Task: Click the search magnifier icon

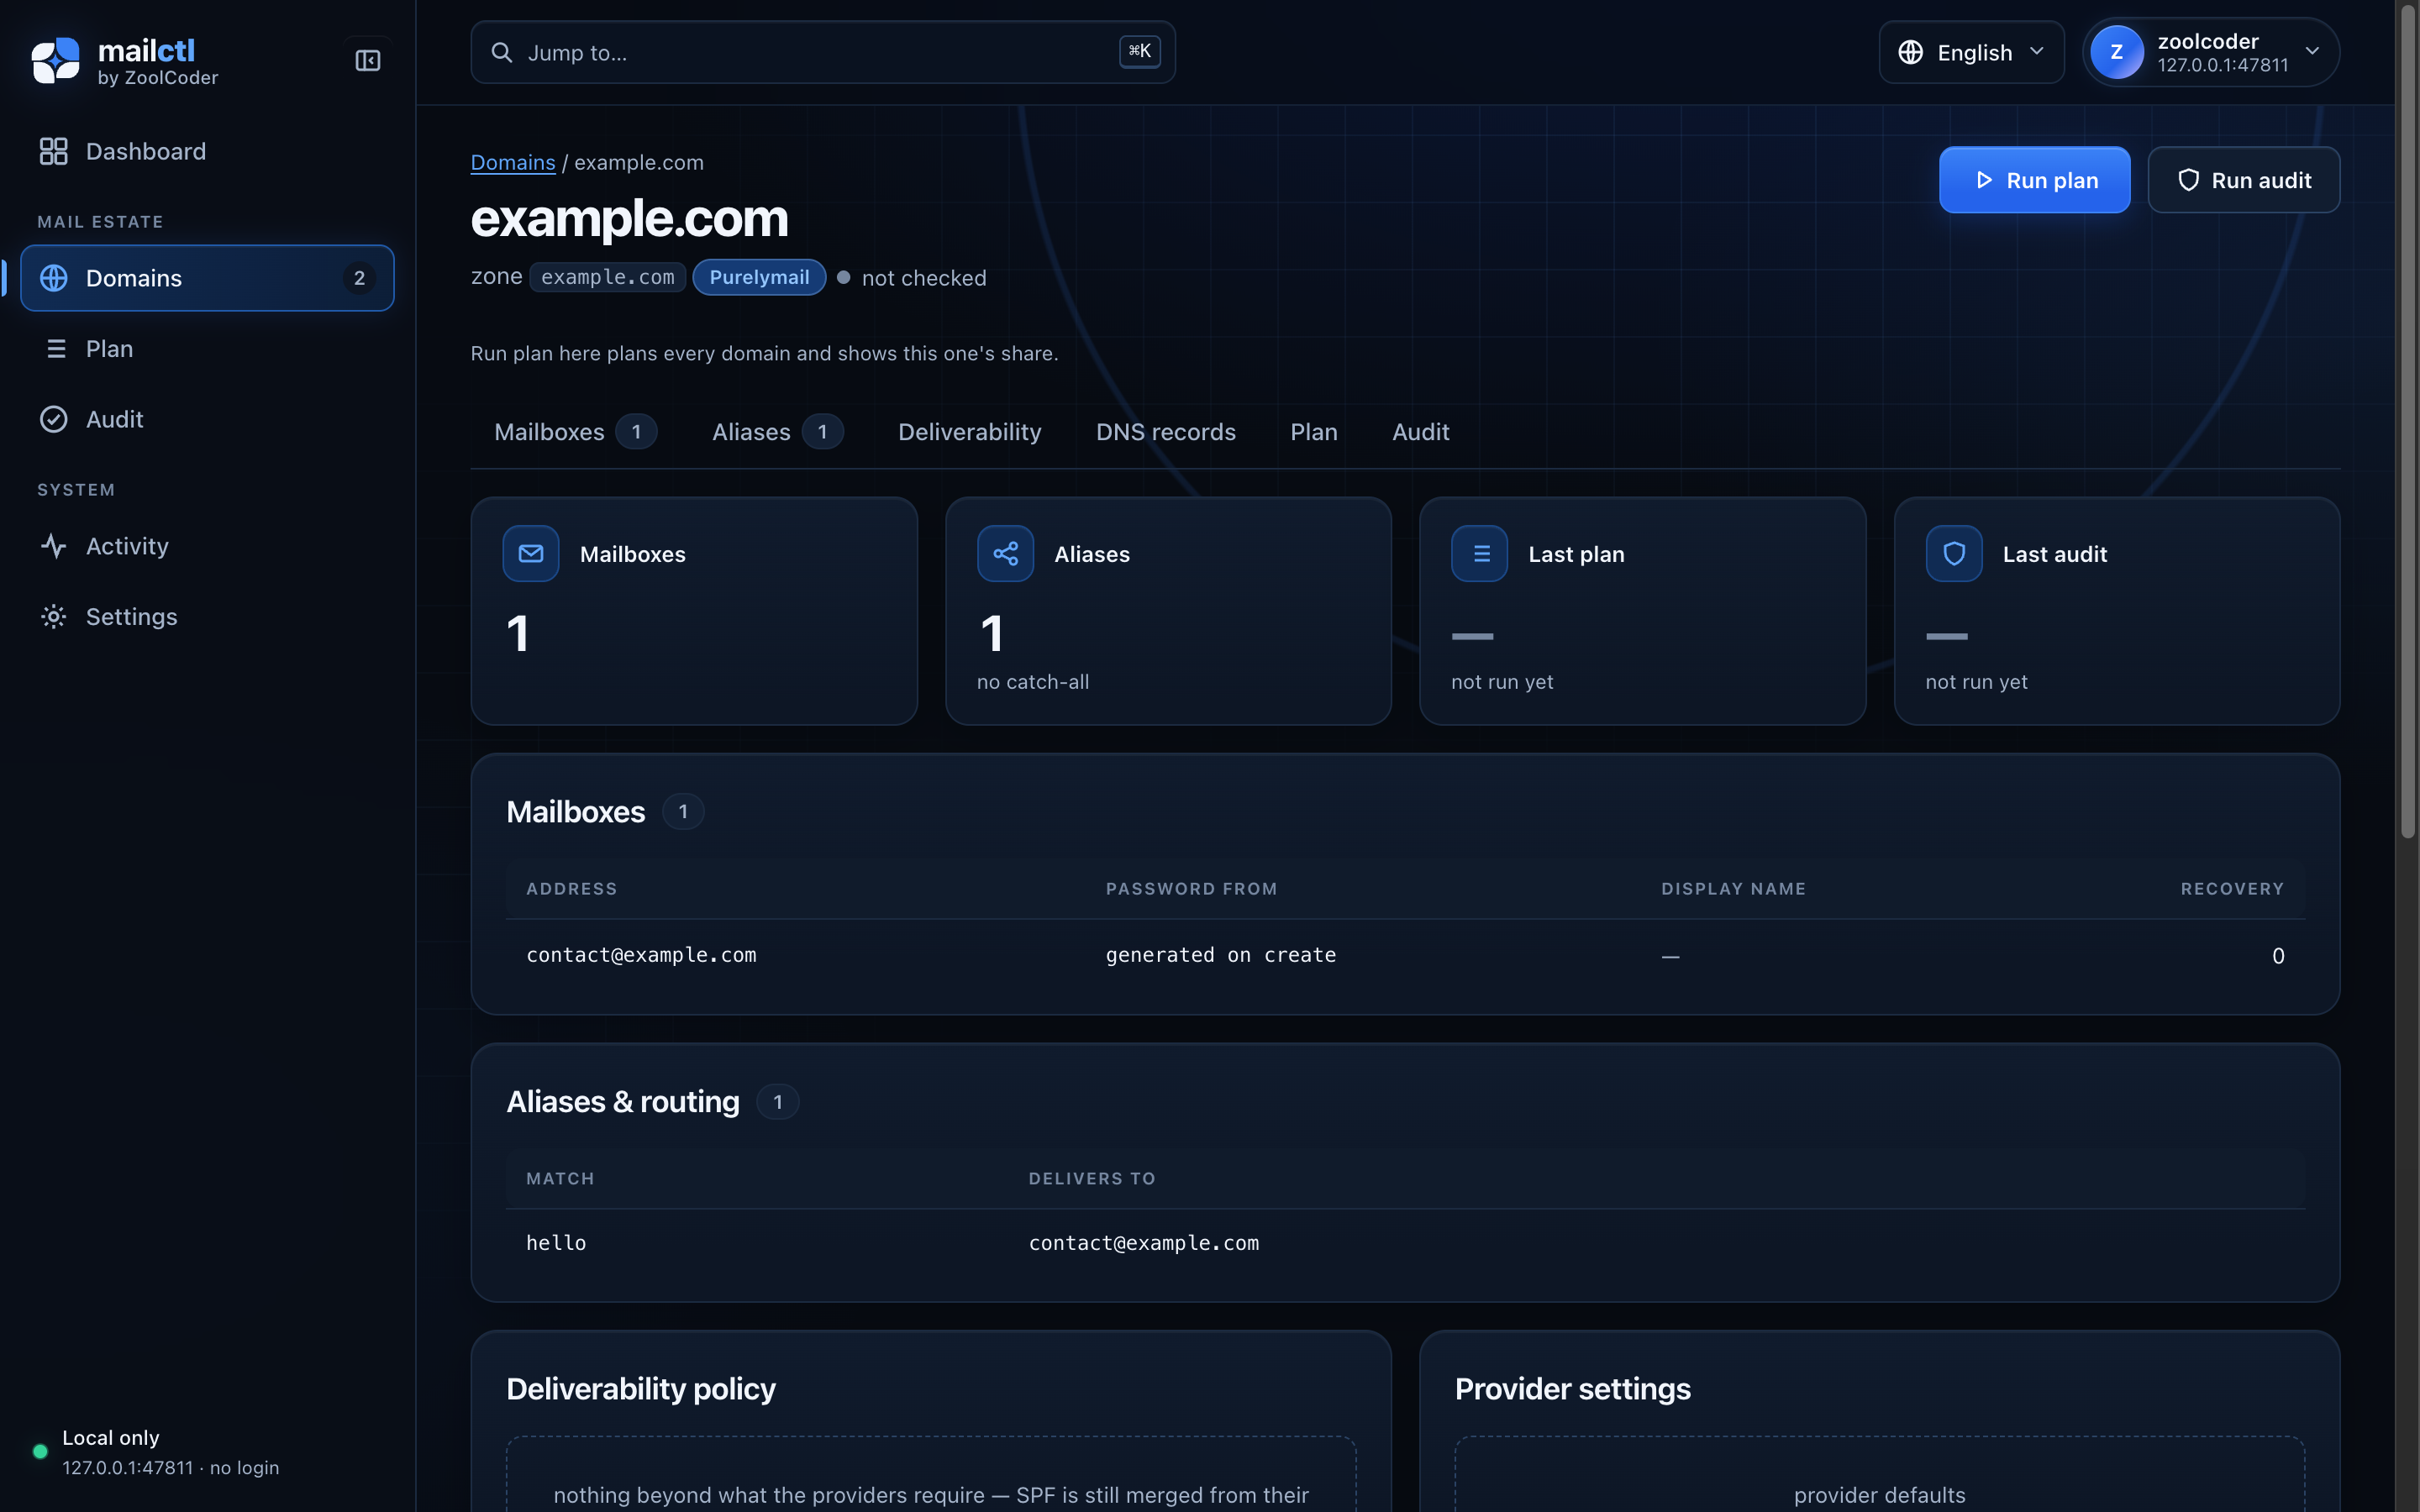Action: tap(502, 52)
